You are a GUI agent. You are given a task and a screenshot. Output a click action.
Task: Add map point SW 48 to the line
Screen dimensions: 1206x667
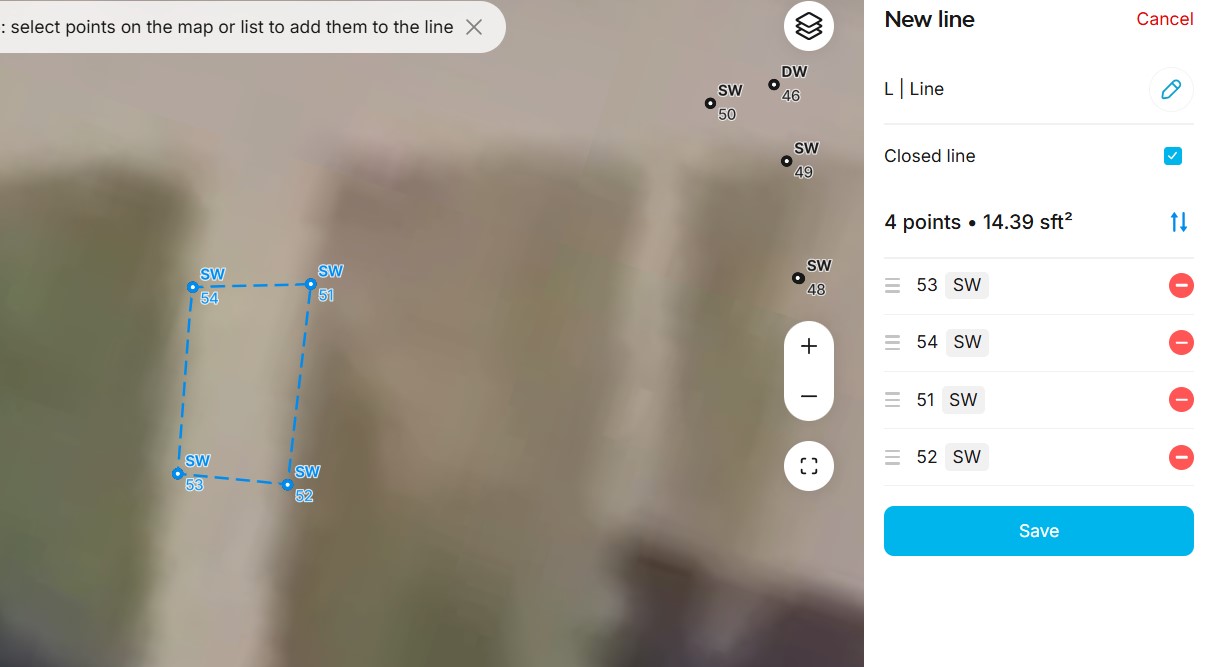pos(798,278)
